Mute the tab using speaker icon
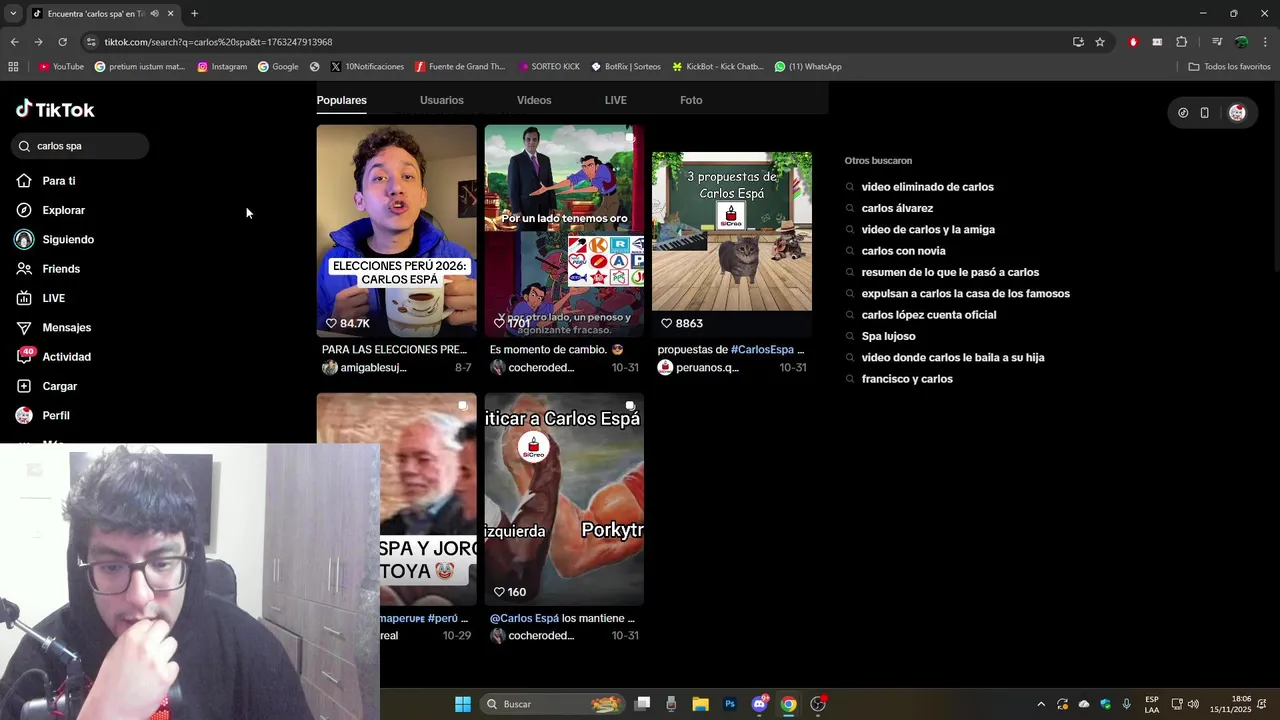Screen dimensions: 1280x720 [154, 14]
